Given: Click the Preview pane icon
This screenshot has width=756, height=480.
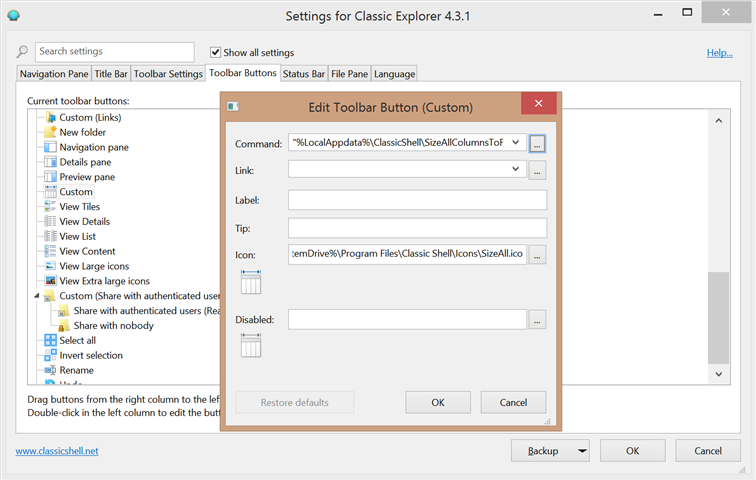Looking at the screenshot, I should point(50,177).
